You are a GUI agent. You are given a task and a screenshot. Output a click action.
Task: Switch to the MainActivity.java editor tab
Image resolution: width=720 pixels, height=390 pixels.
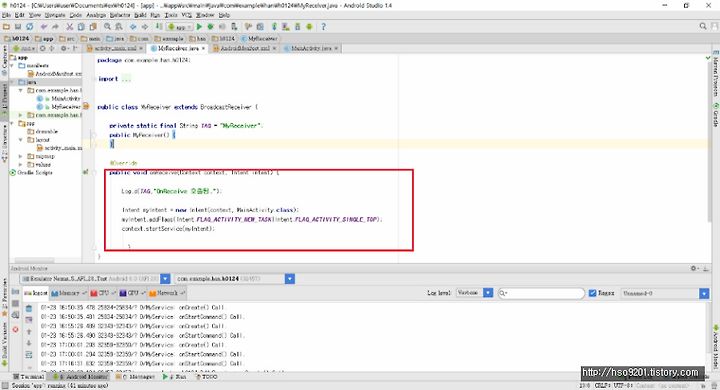click(x=311, y=48)
